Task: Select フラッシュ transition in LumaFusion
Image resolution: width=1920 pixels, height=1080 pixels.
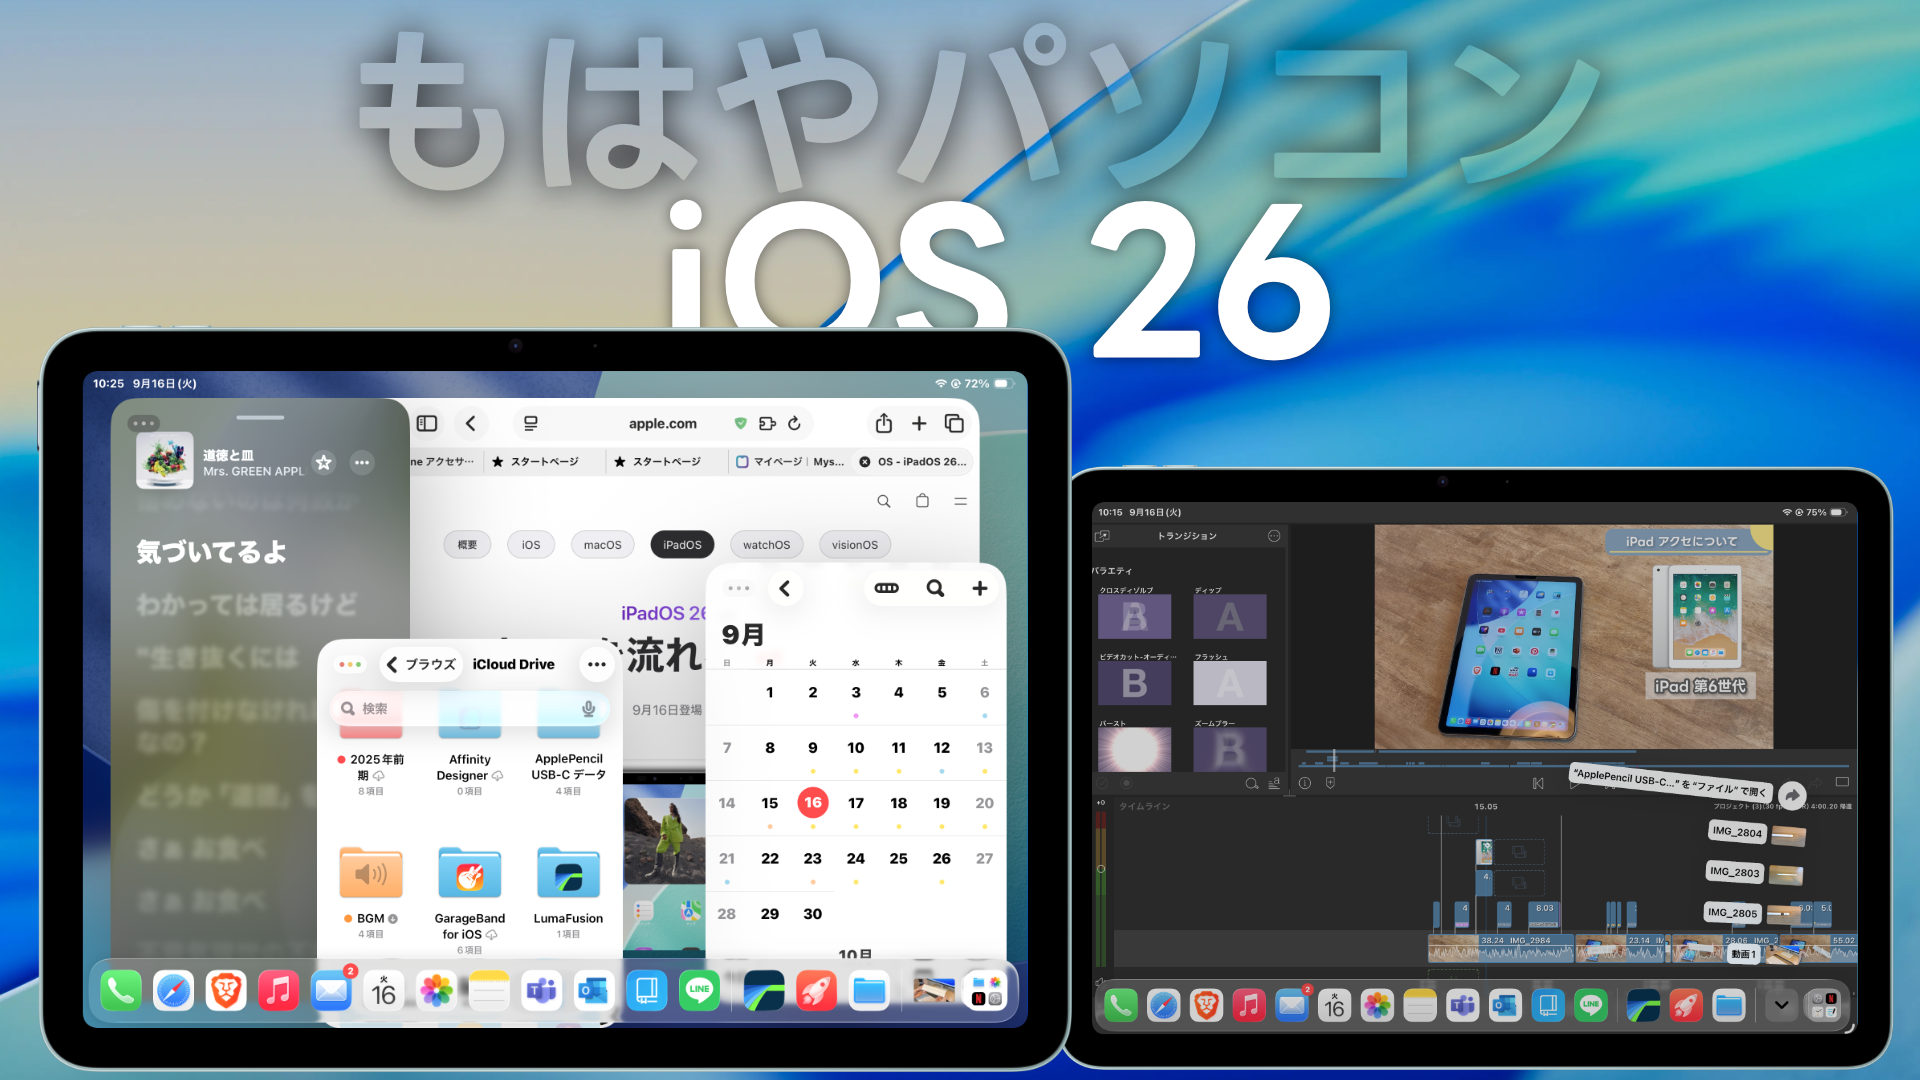Action: pyautogui.click(x=1230, y=684)
